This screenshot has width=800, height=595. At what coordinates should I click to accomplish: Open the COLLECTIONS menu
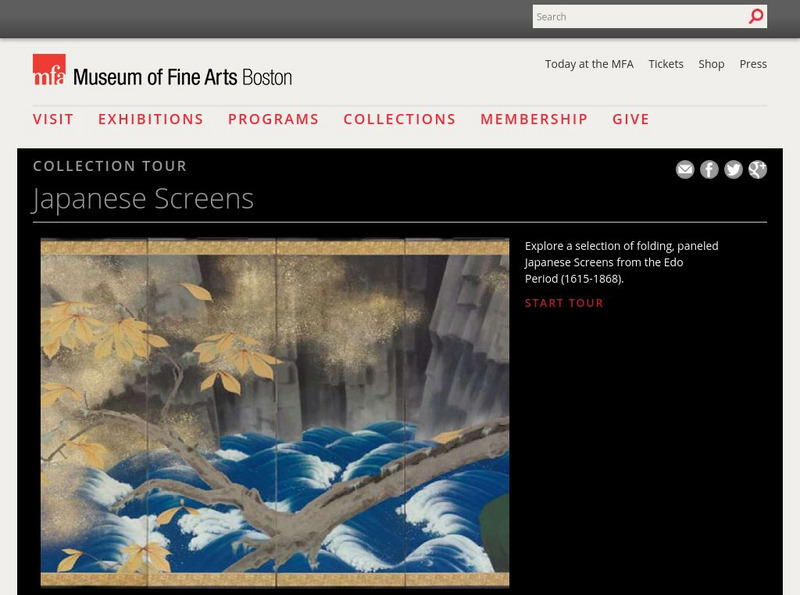pyautogui.click(x=399, y=118)
